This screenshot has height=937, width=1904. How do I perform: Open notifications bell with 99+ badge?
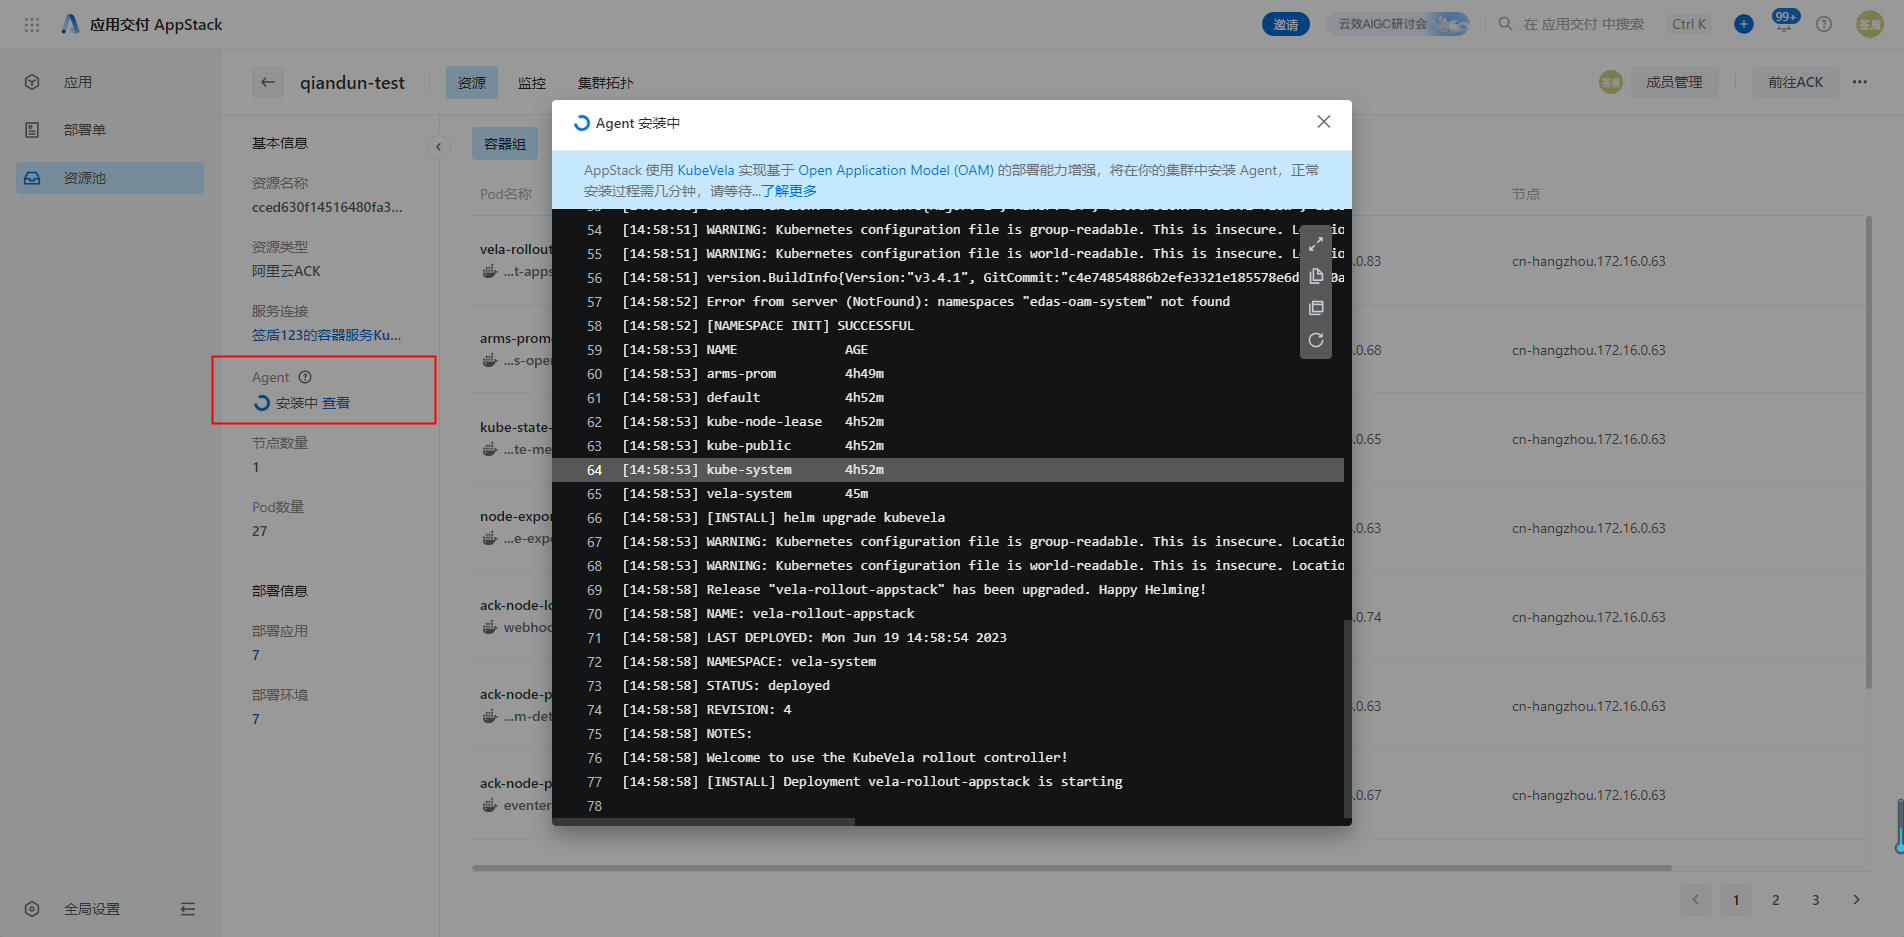click(x=1784, y=24)
